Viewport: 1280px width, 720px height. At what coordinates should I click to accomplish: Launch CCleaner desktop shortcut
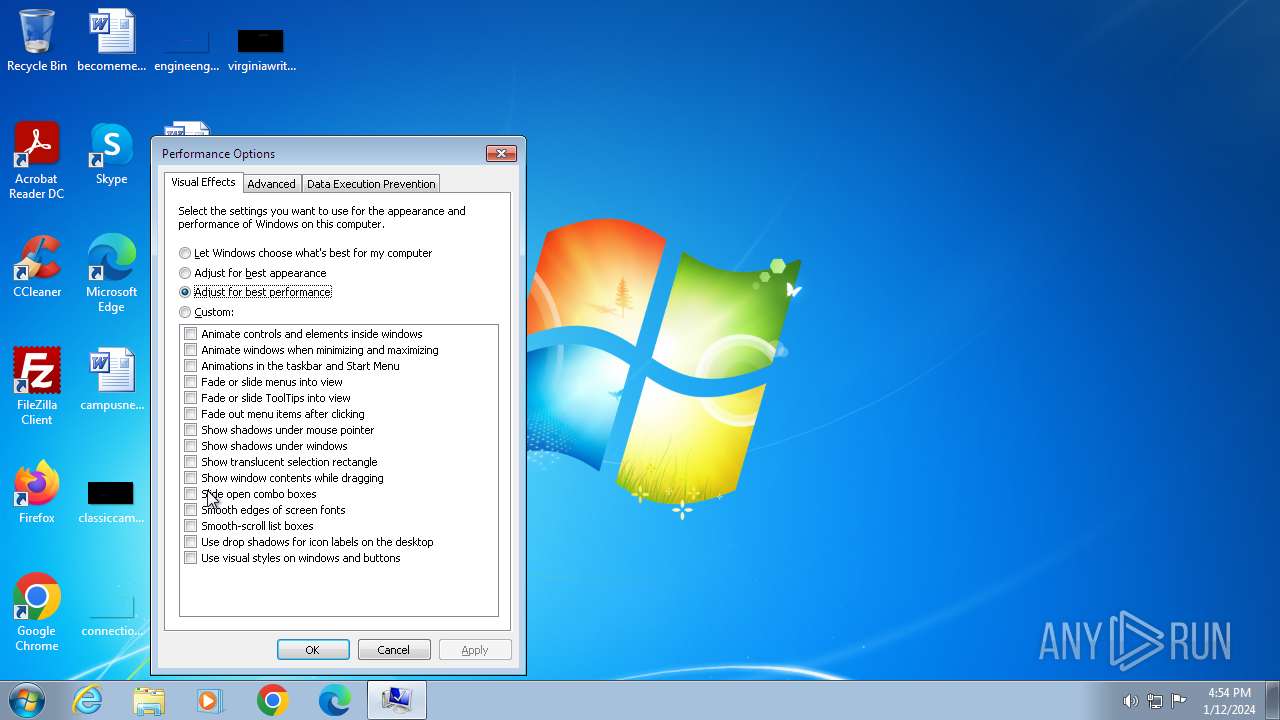coord(37,266)
